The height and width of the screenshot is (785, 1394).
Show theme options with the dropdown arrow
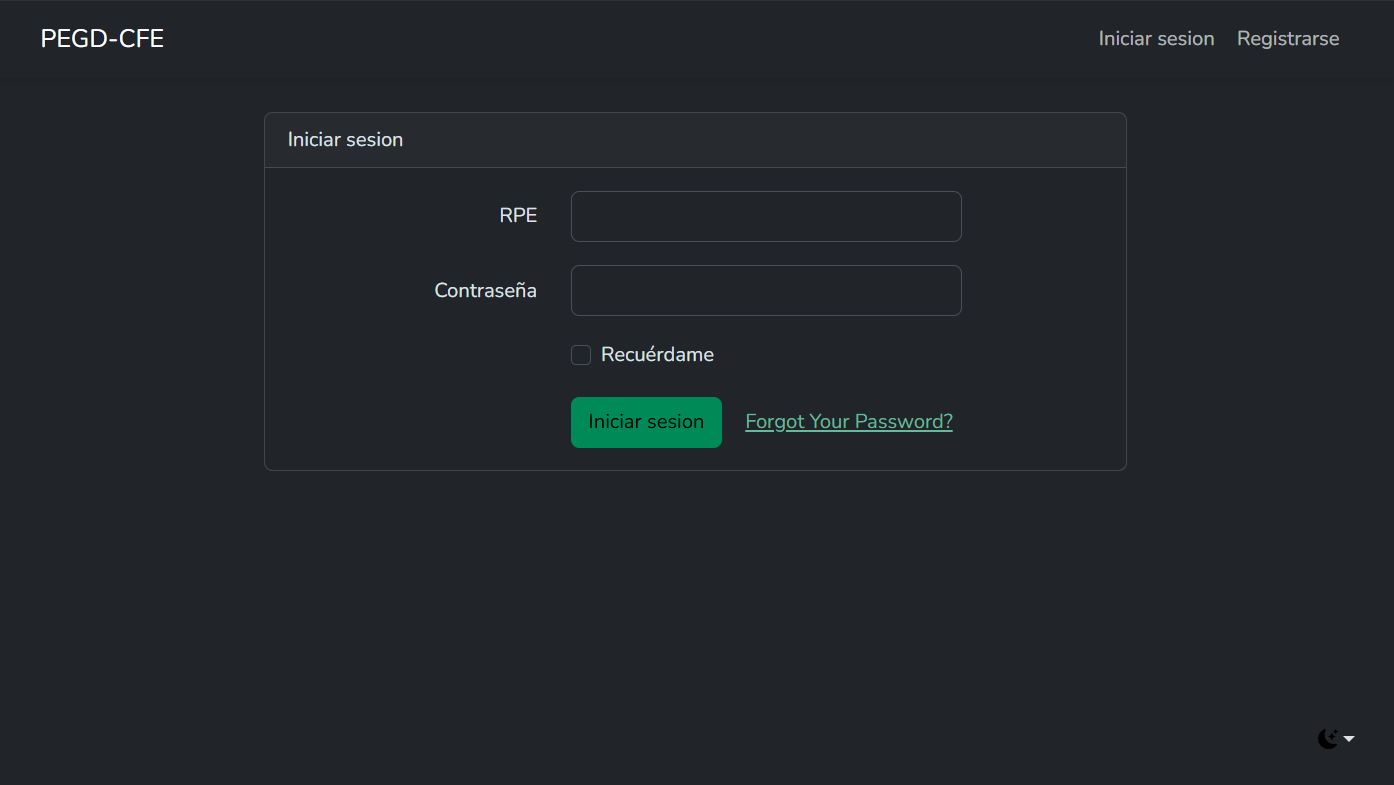[x=1349, y=739]
